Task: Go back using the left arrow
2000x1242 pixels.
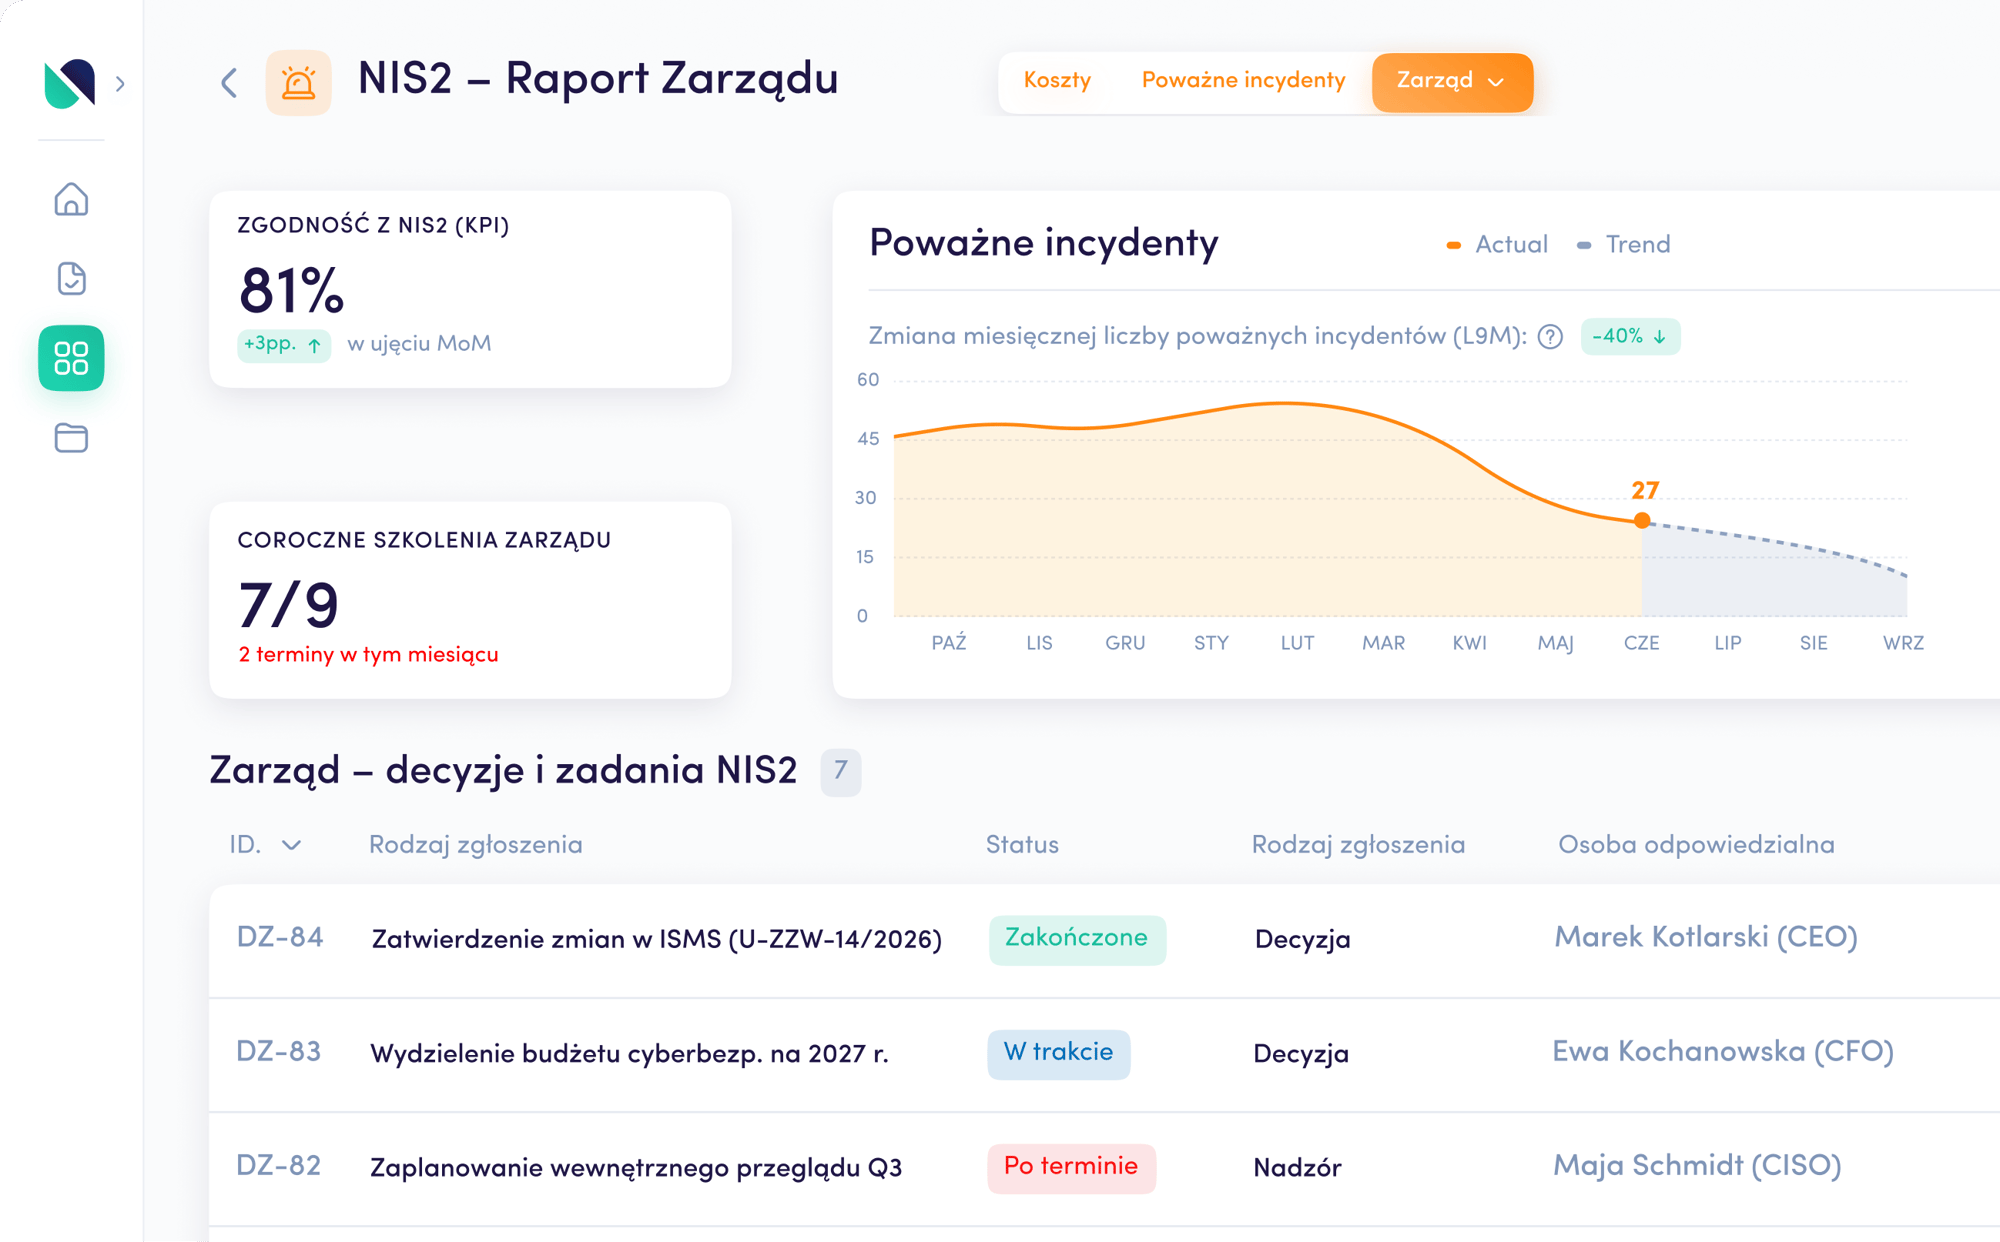Action: click(229, 83)
